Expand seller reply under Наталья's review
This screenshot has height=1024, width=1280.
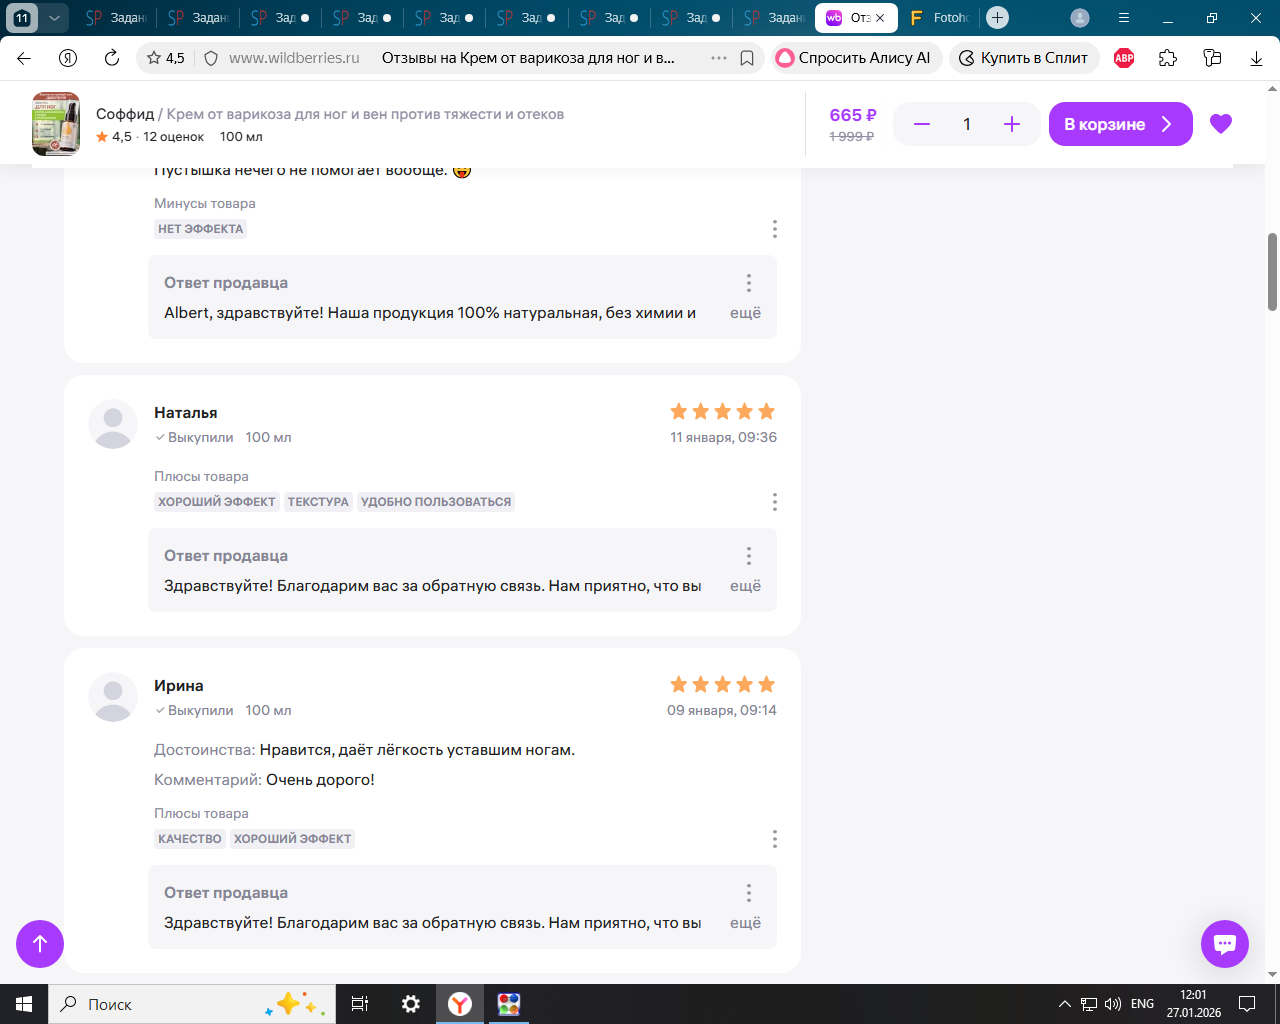(x=745, y=586)
